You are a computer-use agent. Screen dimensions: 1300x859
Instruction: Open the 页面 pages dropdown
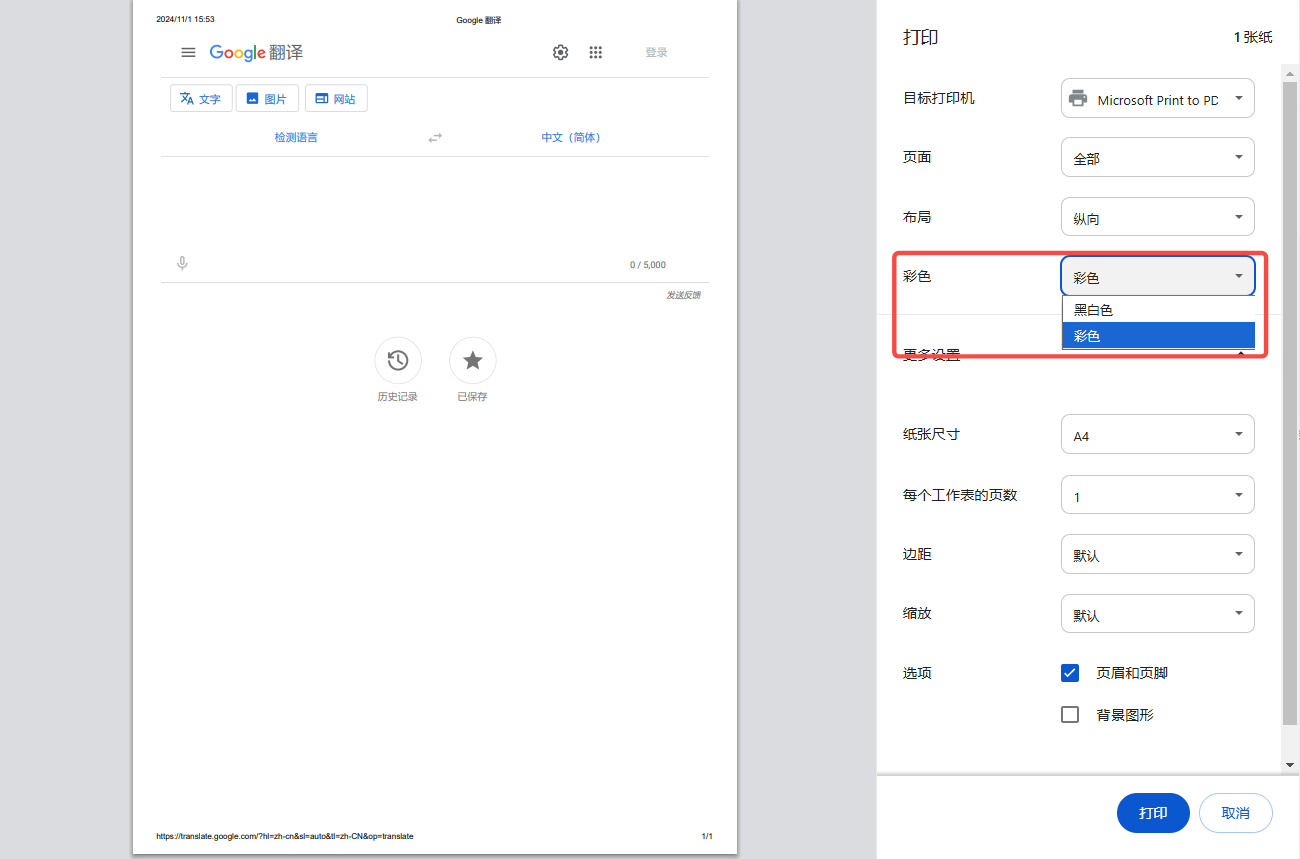[1157, 157]
